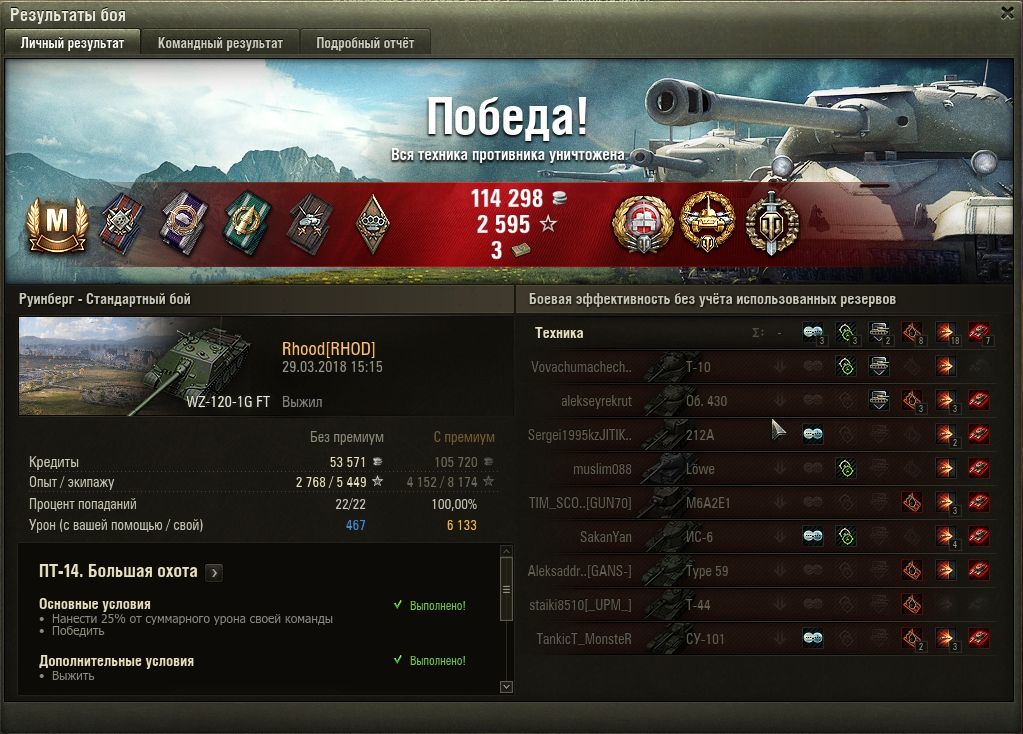Click the sword and shield achievement medal
This screenshot has width=1023, height=734.
click(772, 224)
